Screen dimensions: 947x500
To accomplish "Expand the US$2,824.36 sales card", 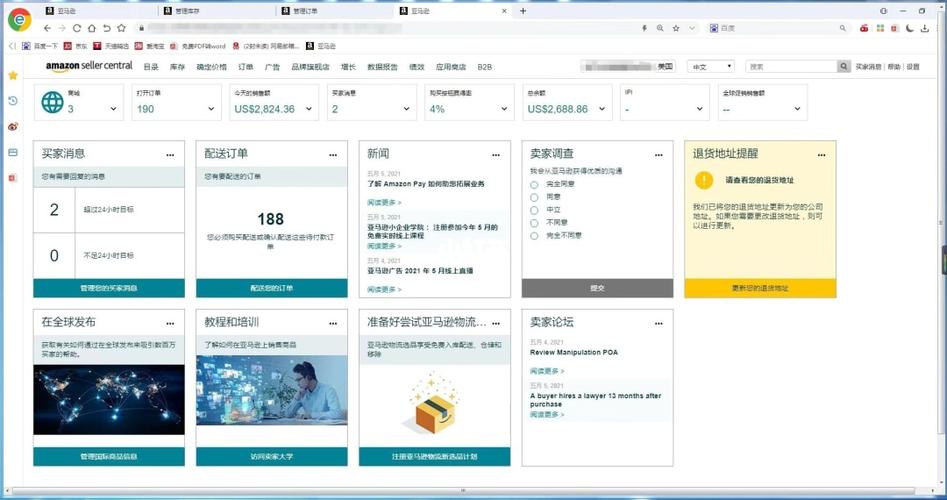I will 309,109.
